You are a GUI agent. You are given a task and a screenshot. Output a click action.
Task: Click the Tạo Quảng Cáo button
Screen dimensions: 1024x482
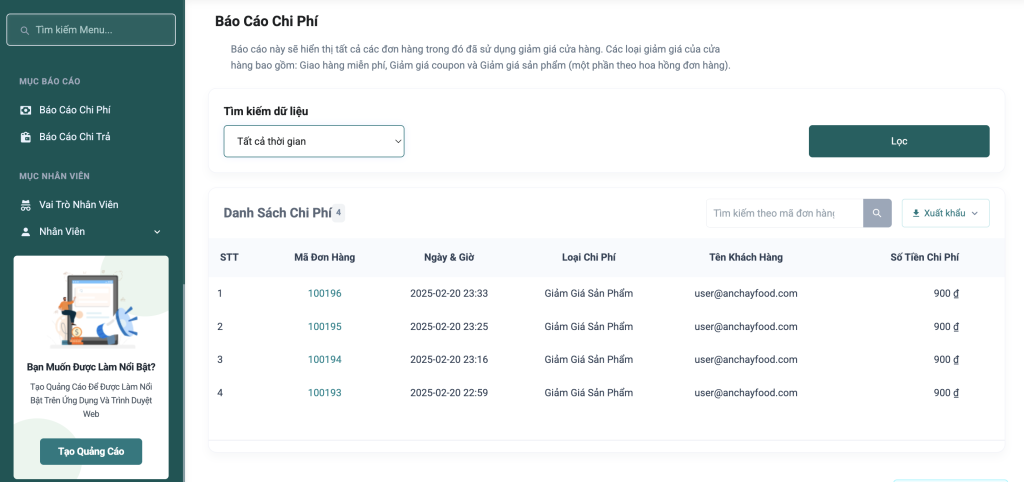[91, 451]
